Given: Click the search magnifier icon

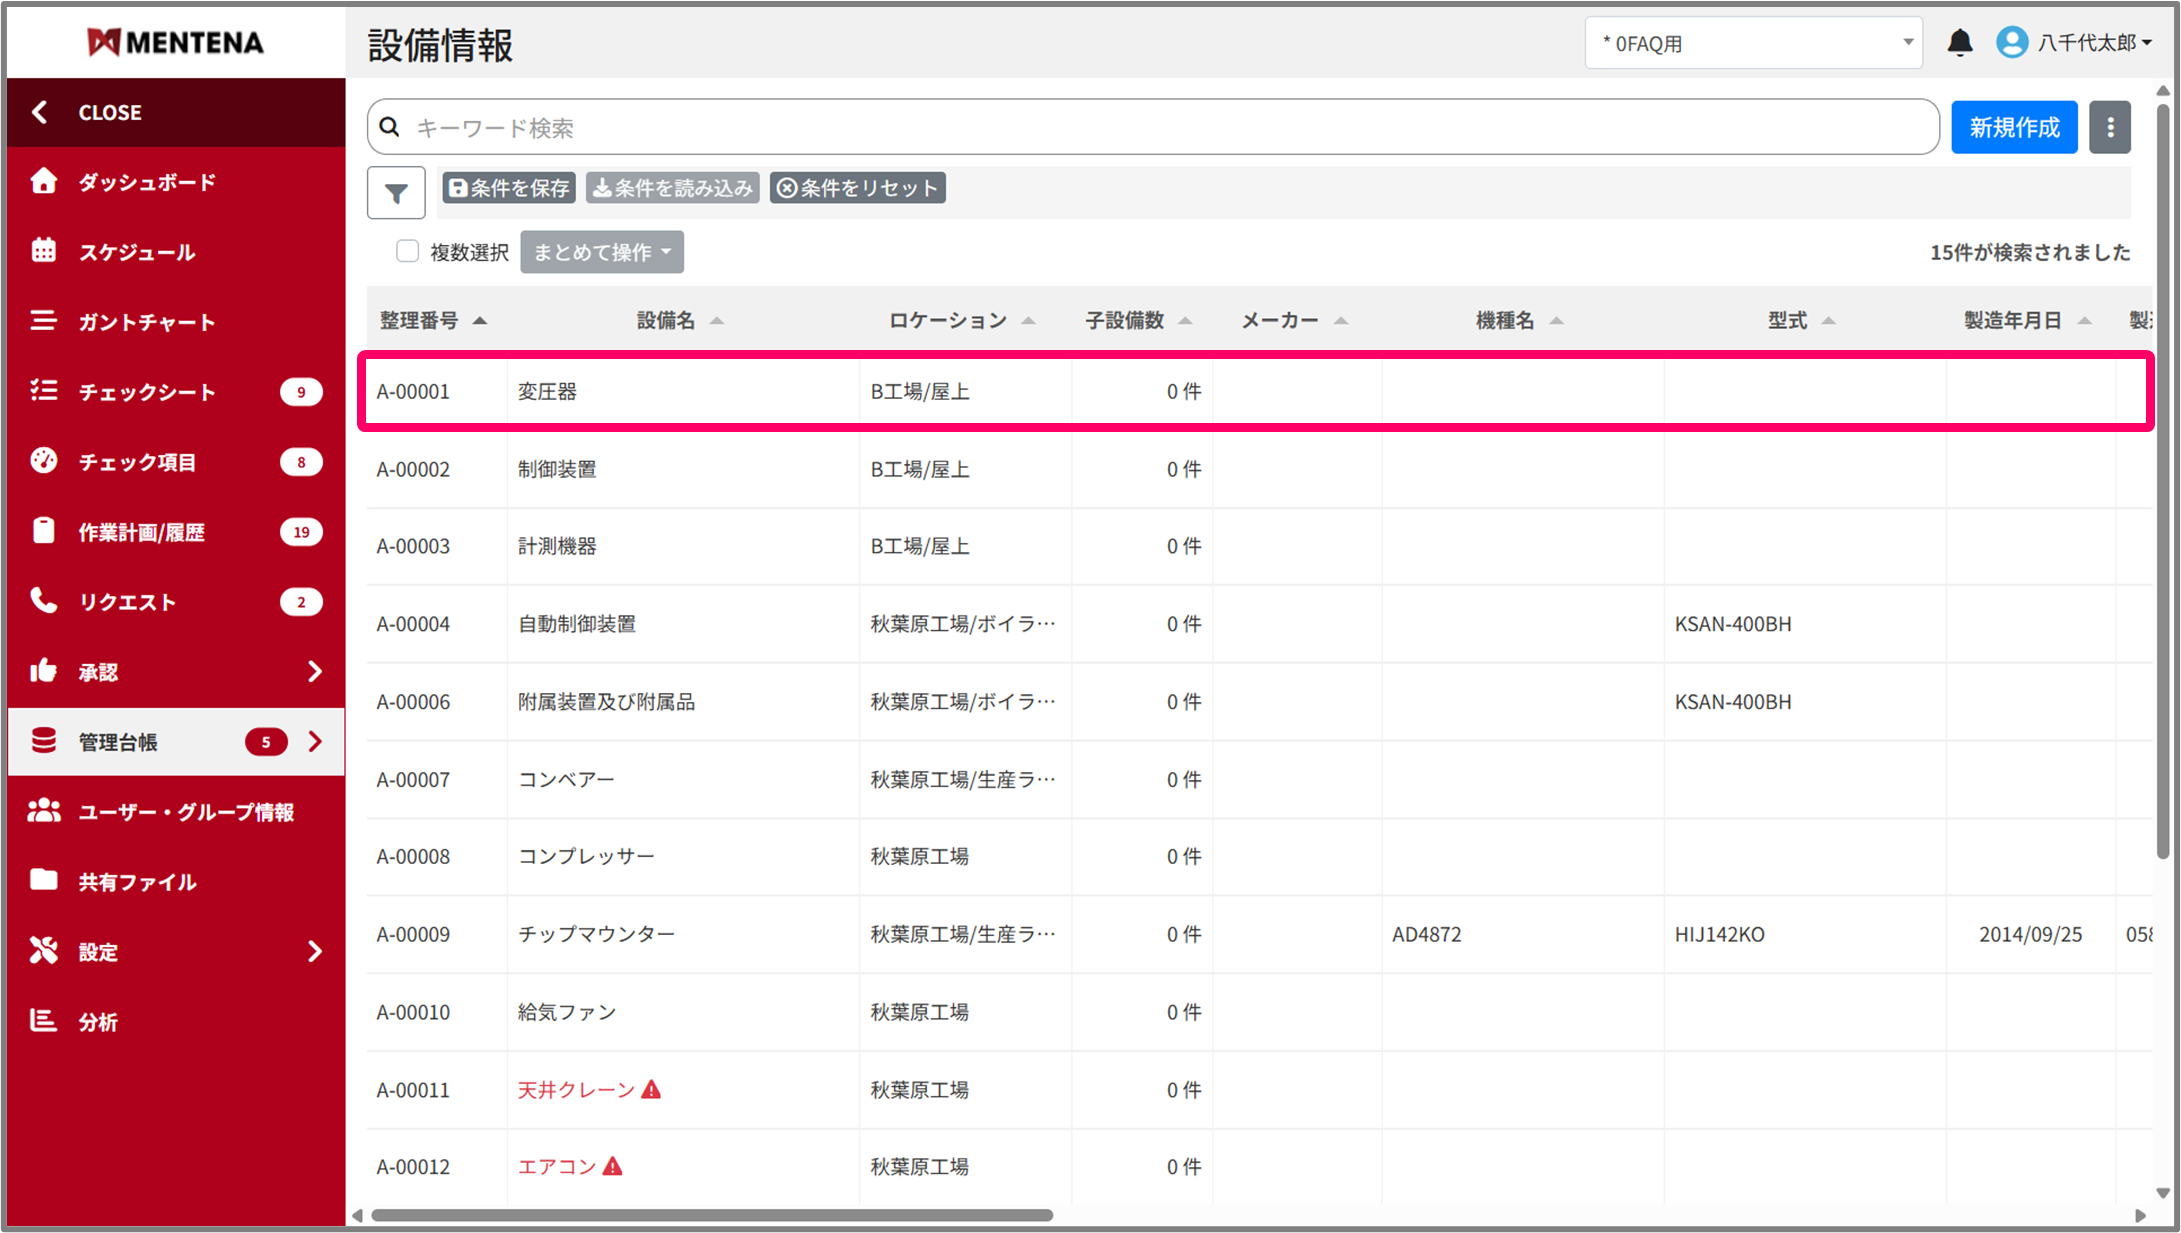Looking at the screenshot, I should coord(391,128).
